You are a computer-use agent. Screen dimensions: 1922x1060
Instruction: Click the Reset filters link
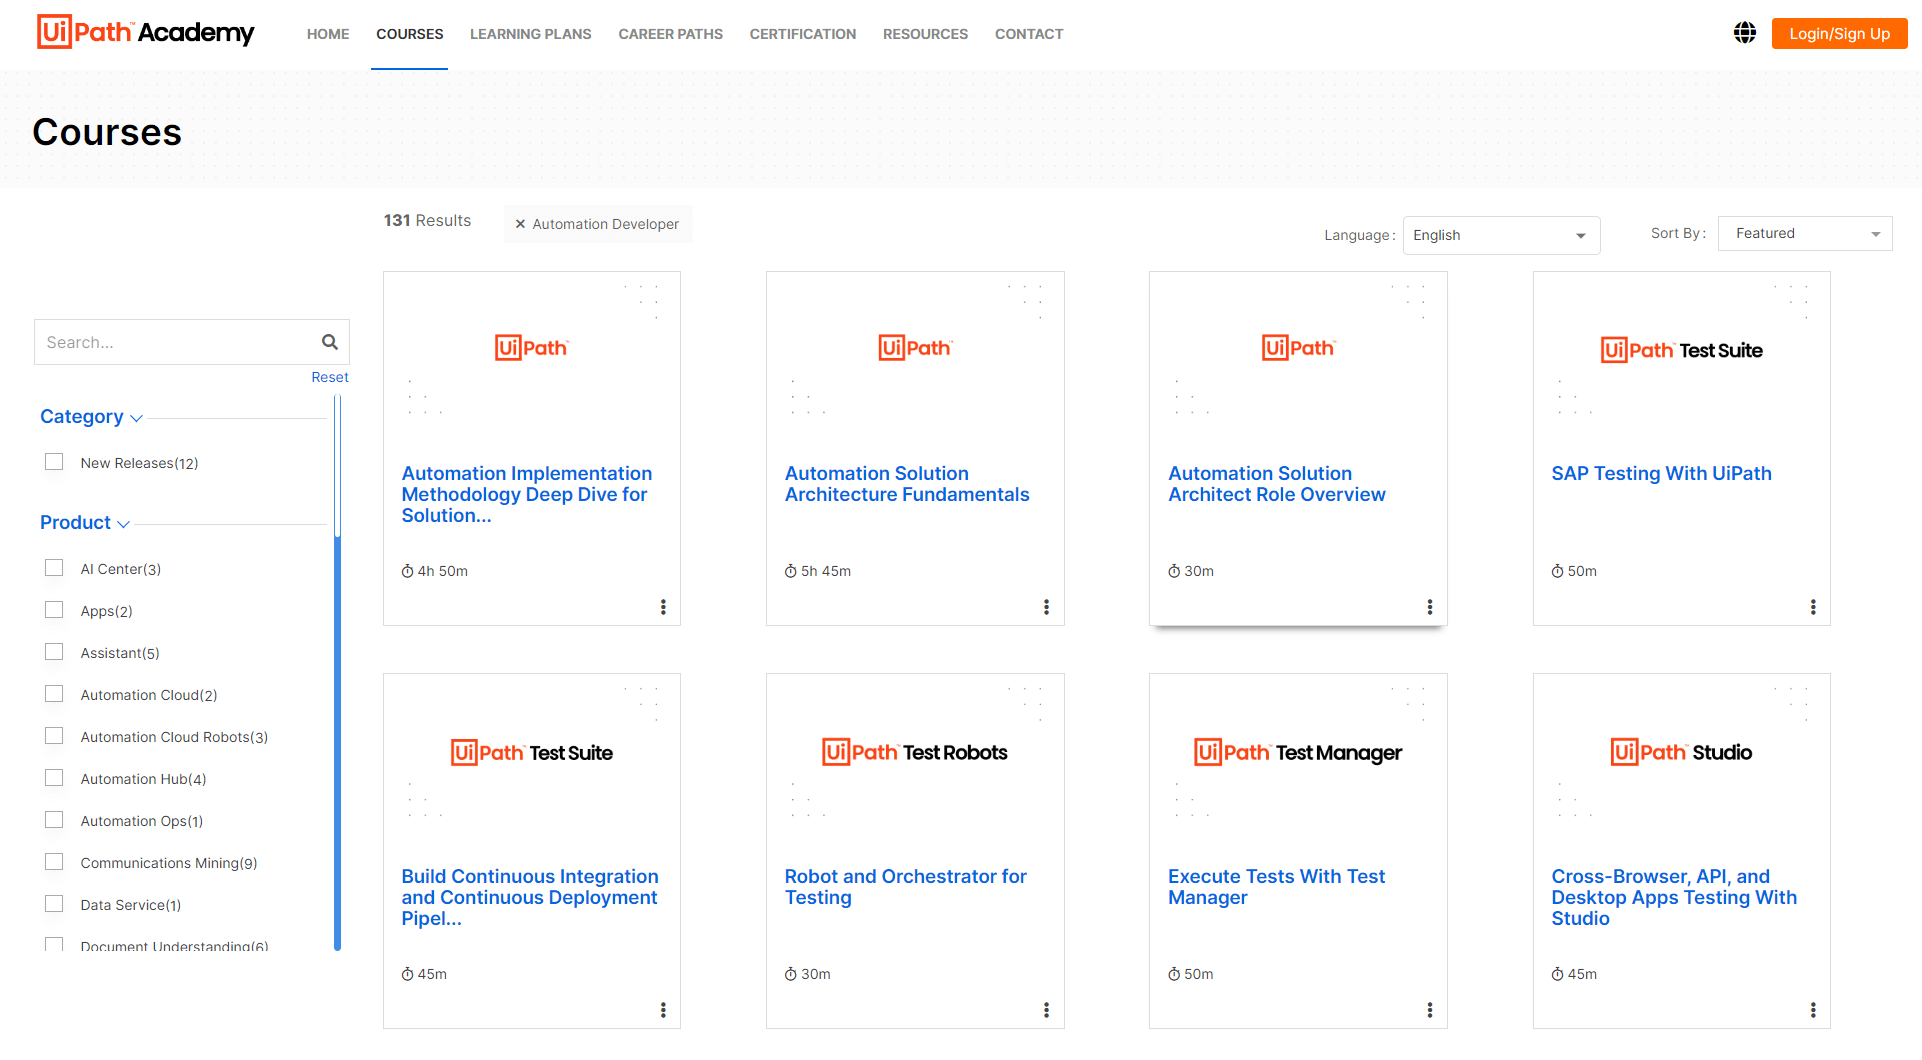[330, 377]
